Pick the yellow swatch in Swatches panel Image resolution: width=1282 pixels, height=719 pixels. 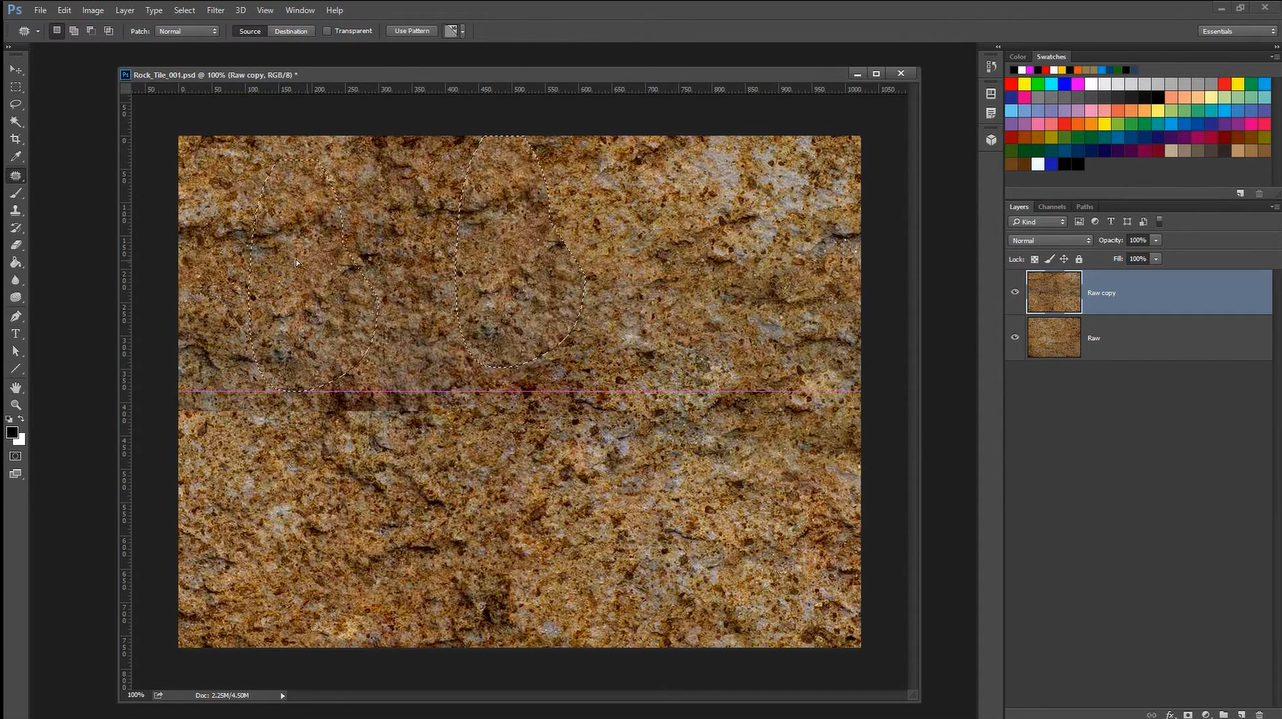(1024, 85)
